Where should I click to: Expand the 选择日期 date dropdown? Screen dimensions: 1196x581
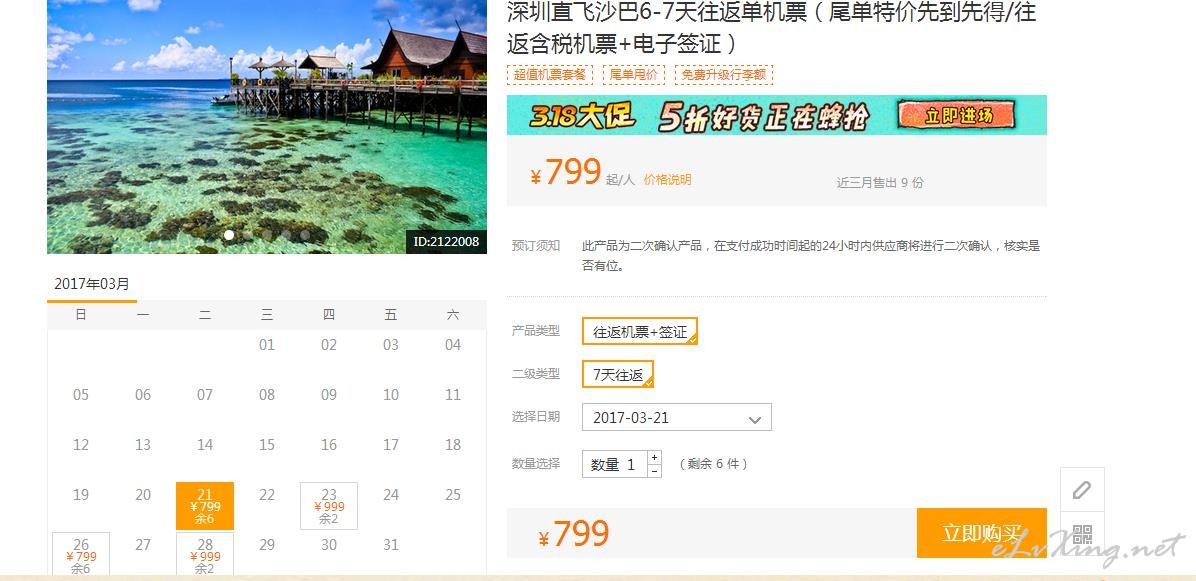[x=677, y=418]
